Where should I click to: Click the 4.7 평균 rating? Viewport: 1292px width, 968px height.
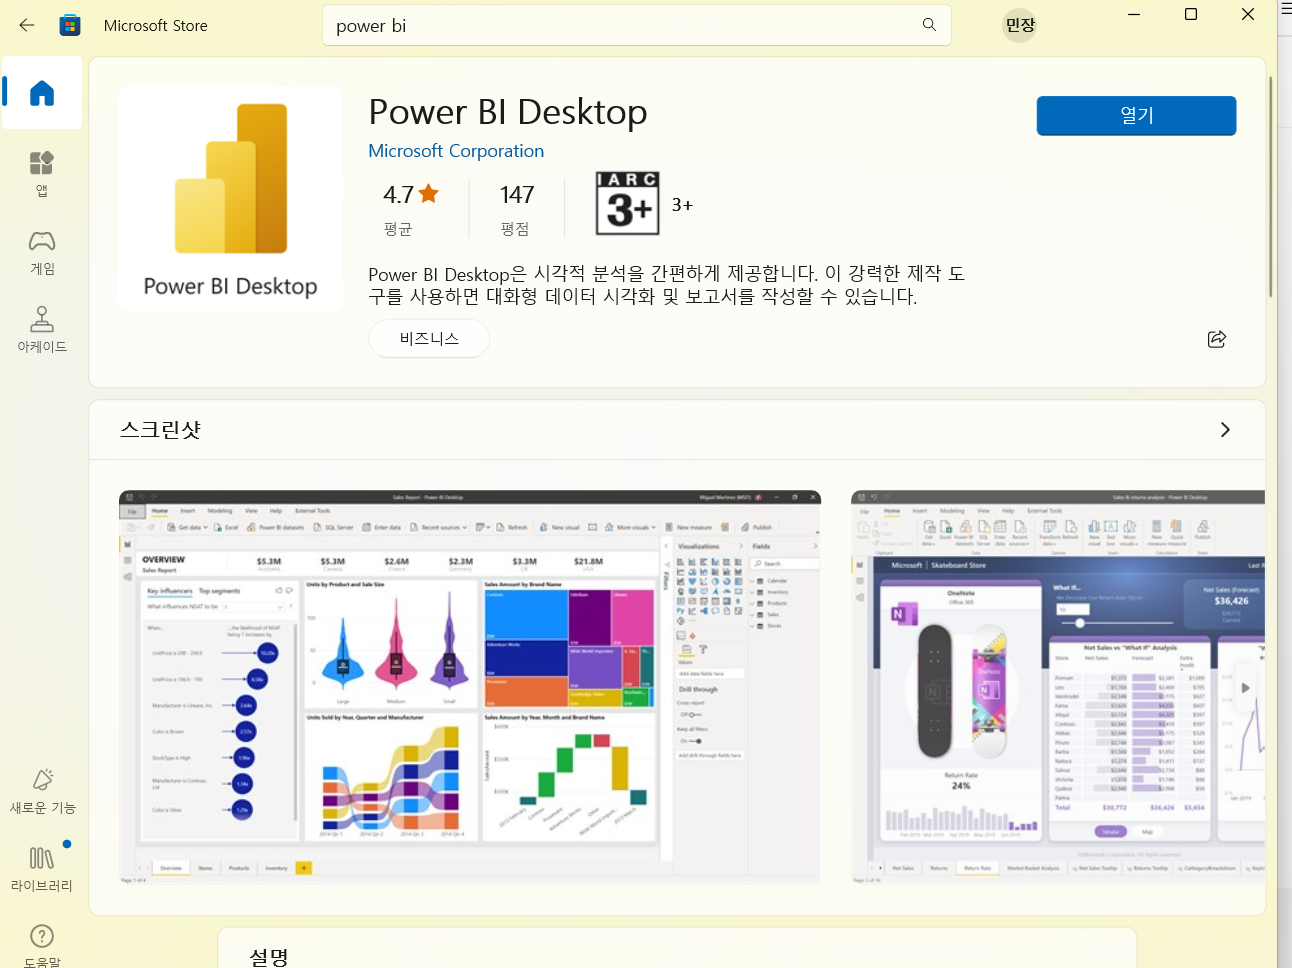click(x=410, y=209)
